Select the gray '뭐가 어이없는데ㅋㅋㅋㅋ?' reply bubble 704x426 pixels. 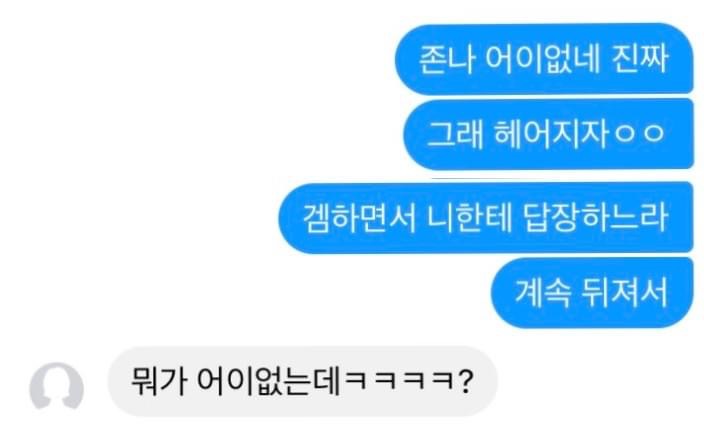coord(303,381)
